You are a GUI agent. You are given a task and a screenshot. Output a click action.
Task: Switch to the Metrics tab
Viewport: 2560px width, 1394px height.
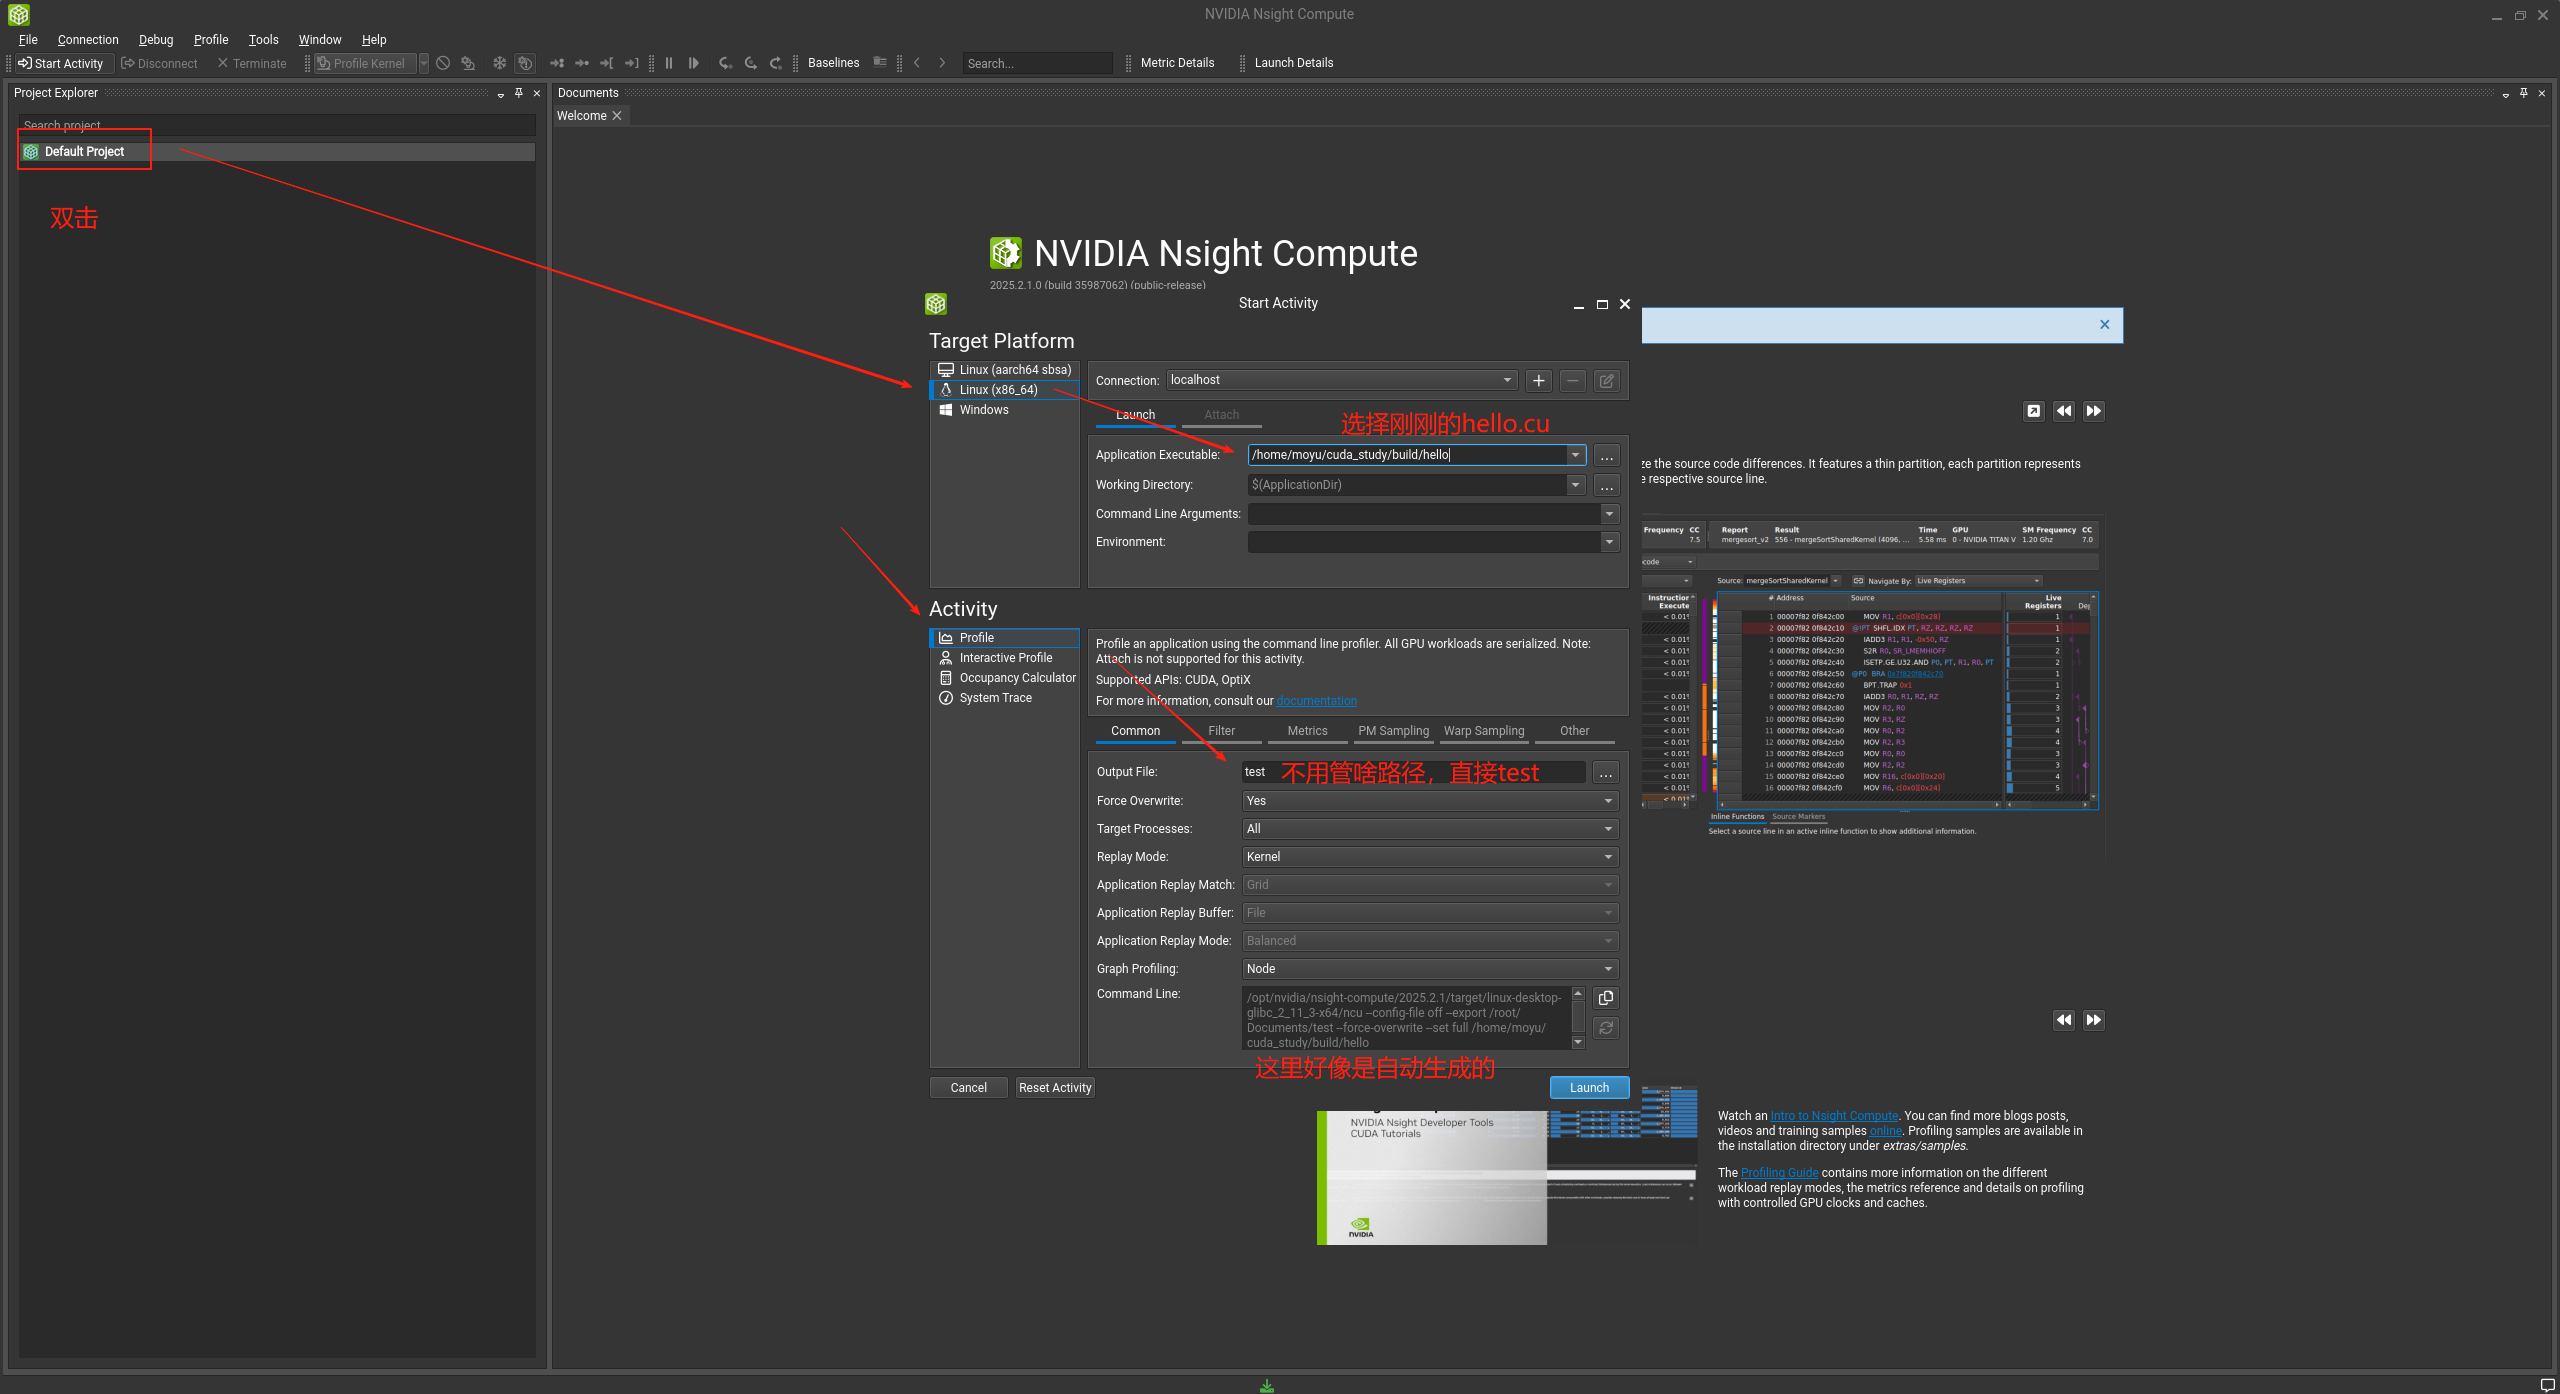[1307, 731]
